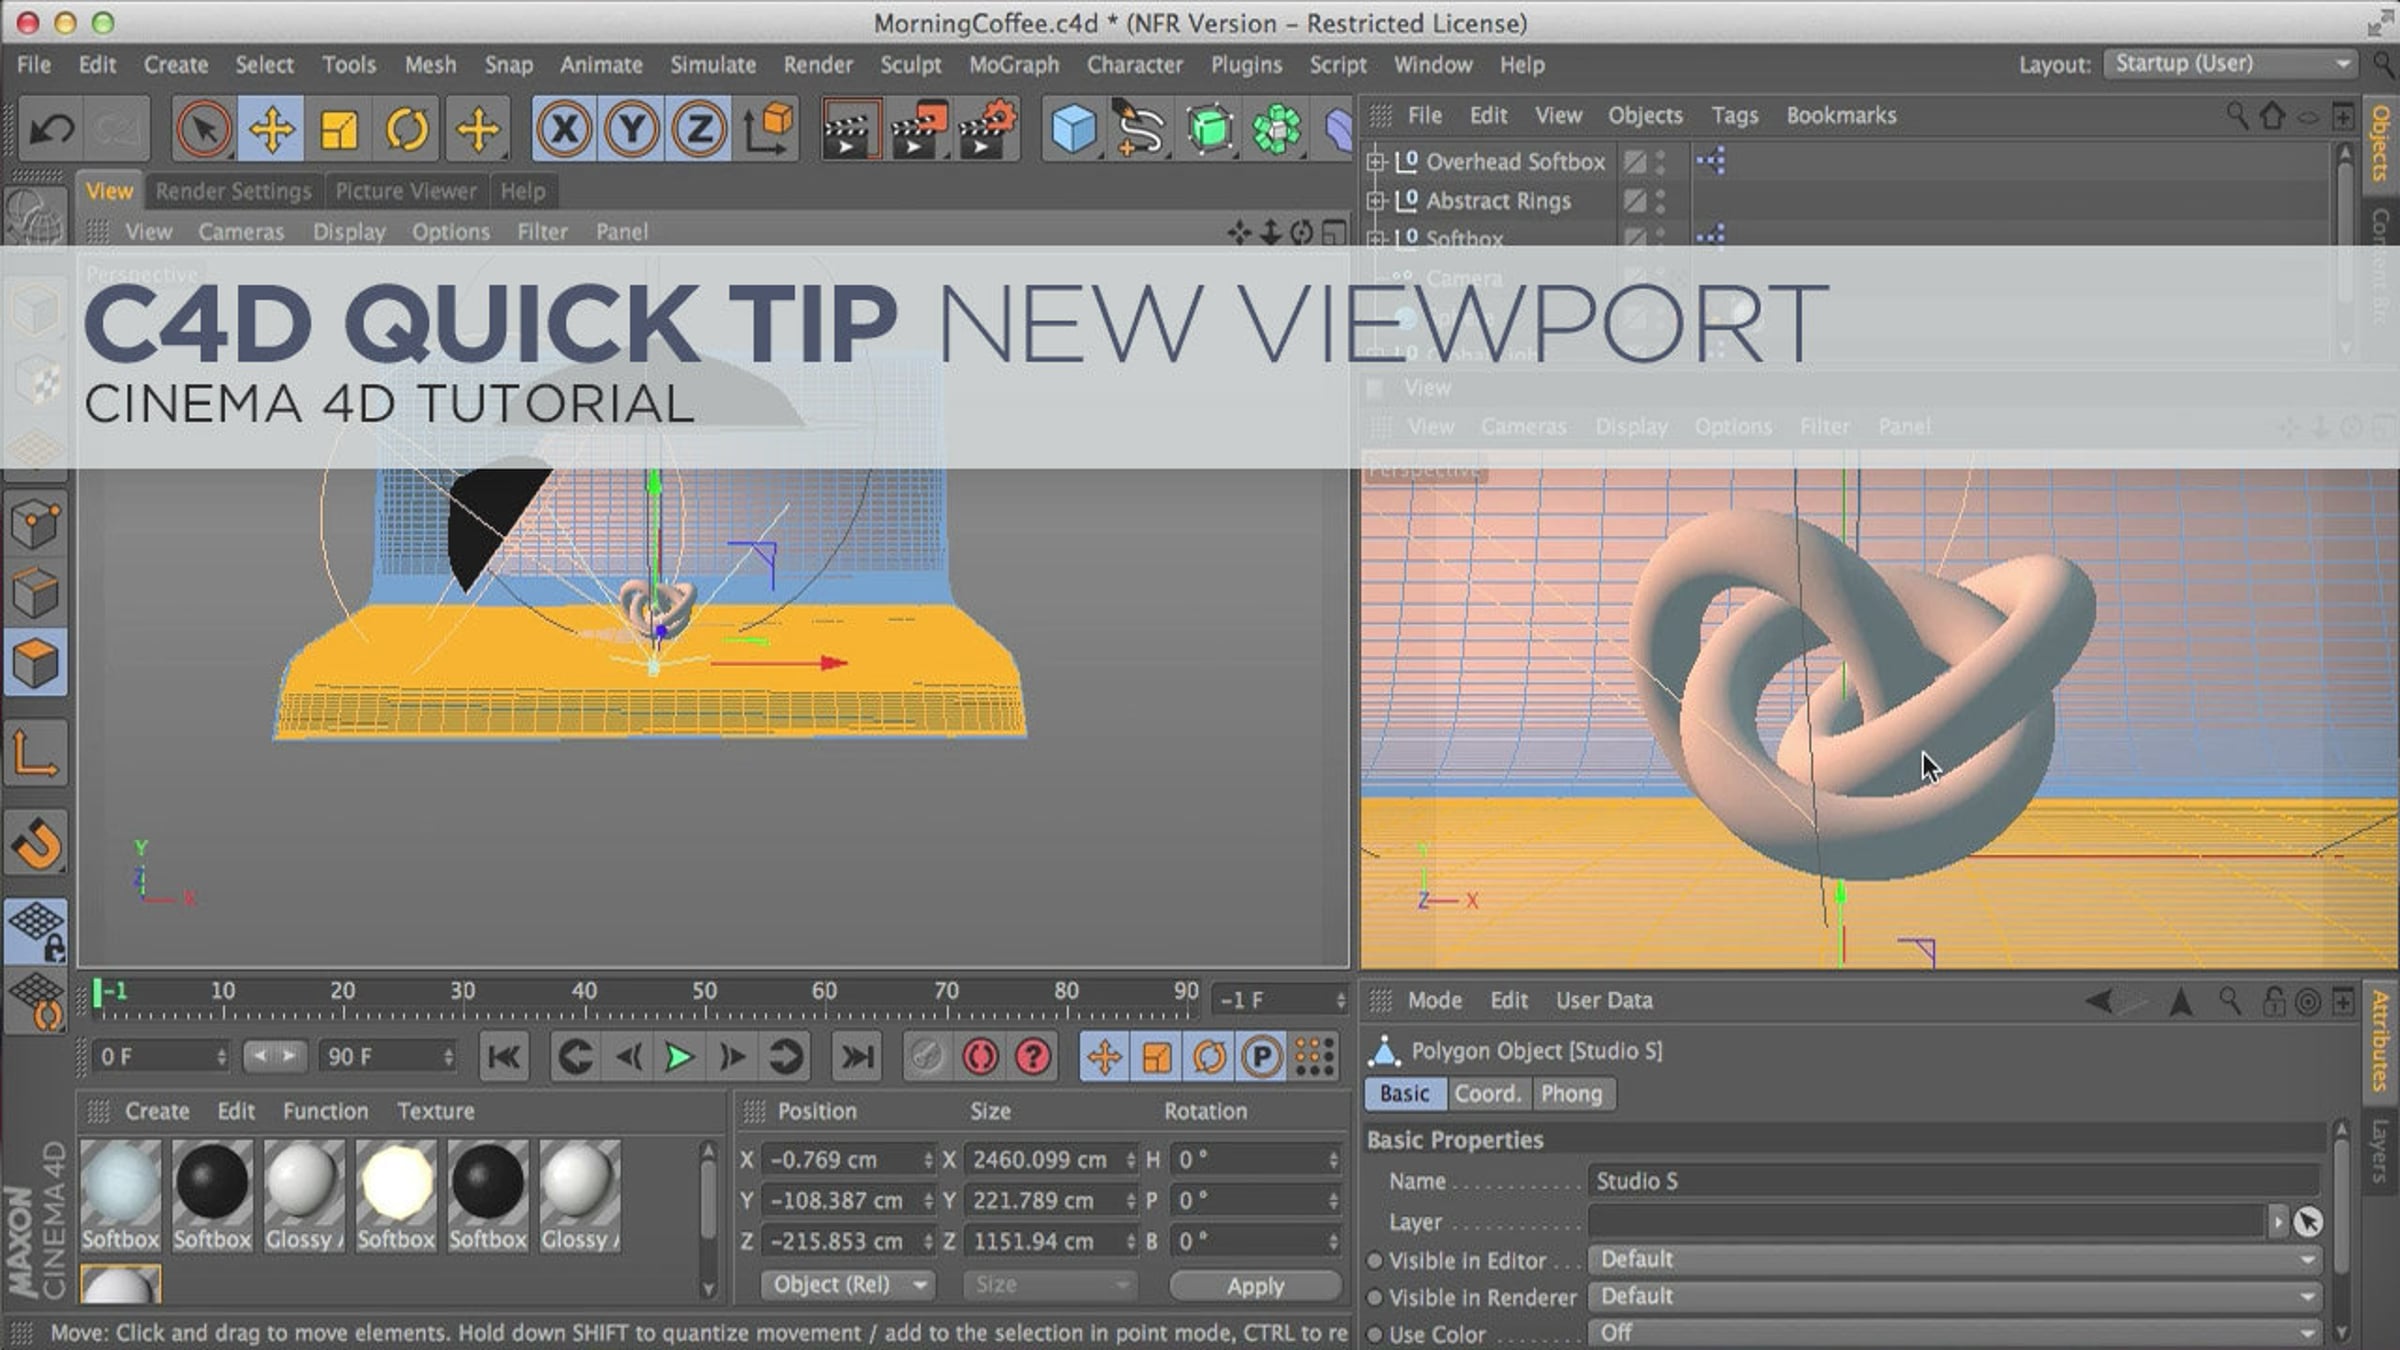
Task: Toggle Y axis lock
Action: (631, 129)
